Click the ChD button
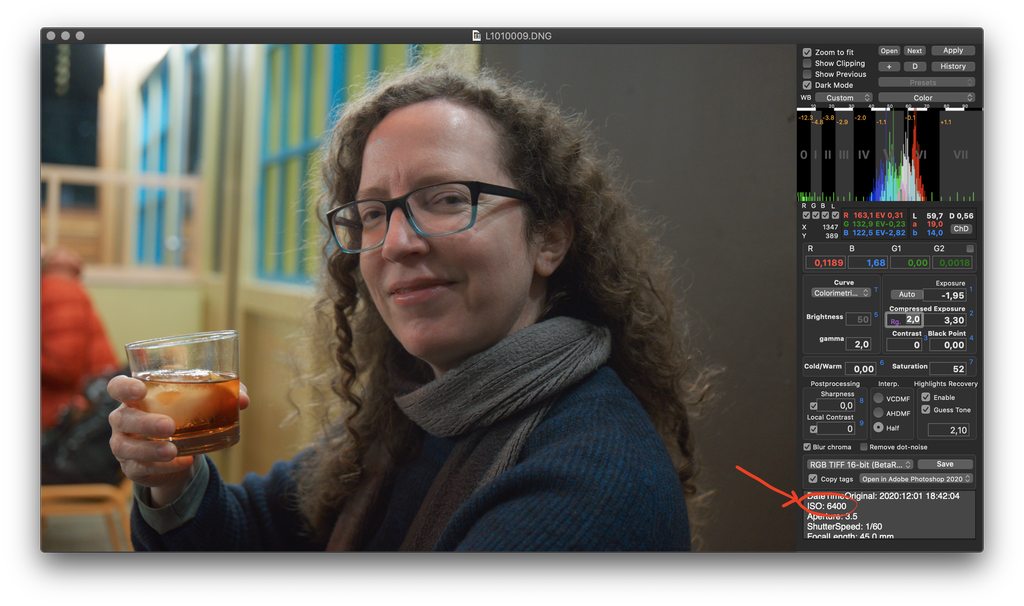Viewport: 1024px width, 606px height. (961, 229)
